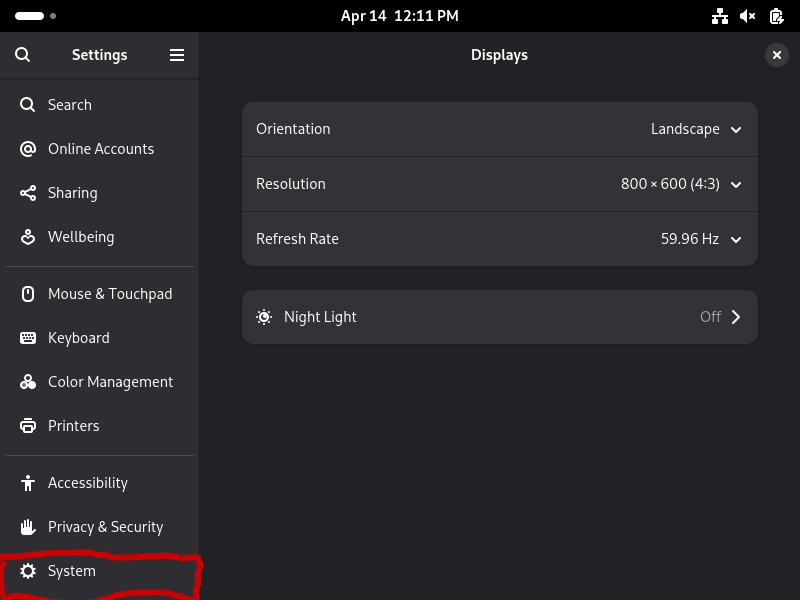Viewport: 800px width, 600px height.
Task: Click the Online Accounts @ icon
Action: 28,149
